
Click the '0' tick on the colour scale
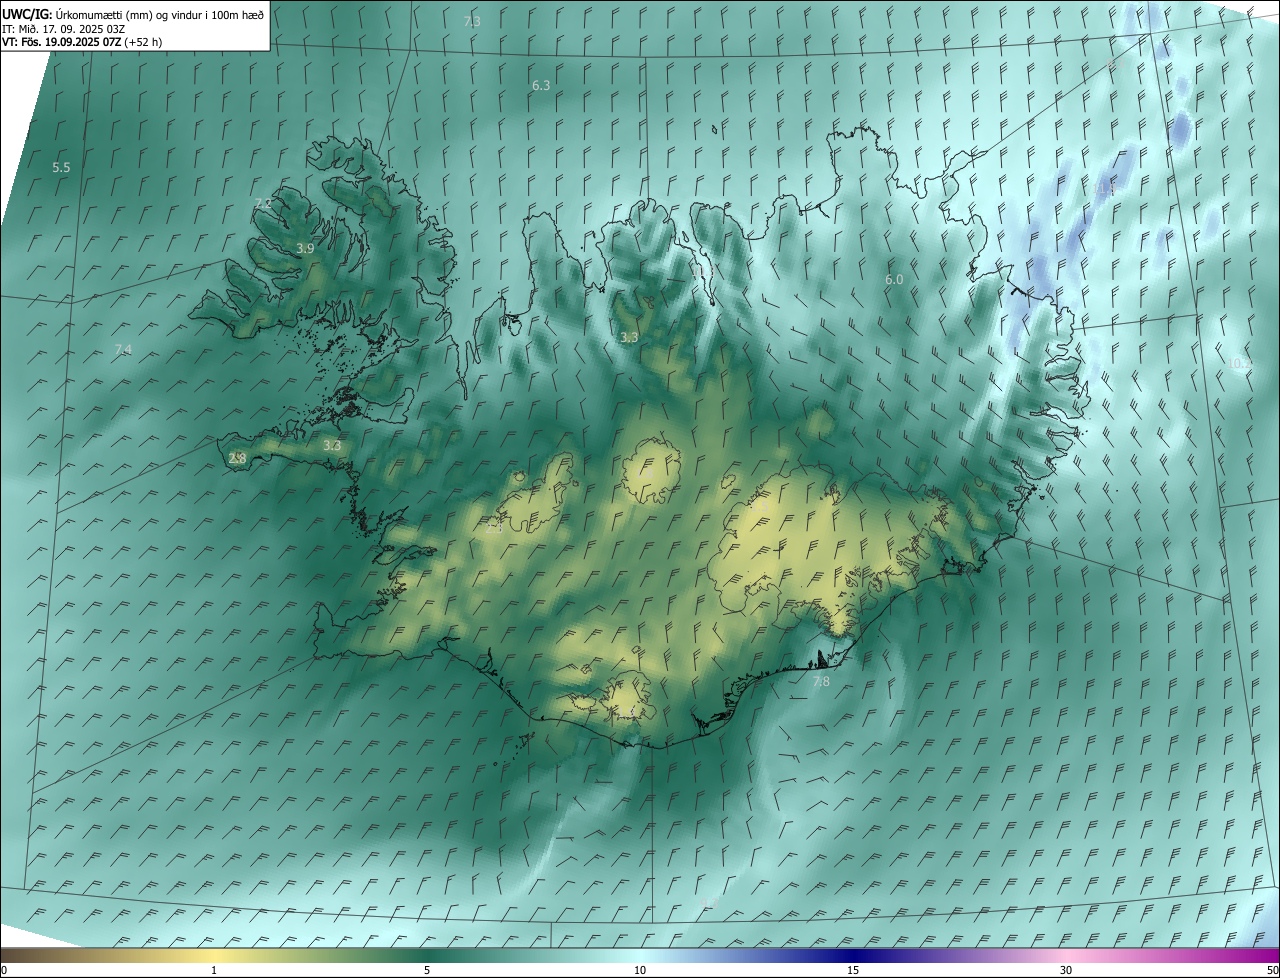4,971
